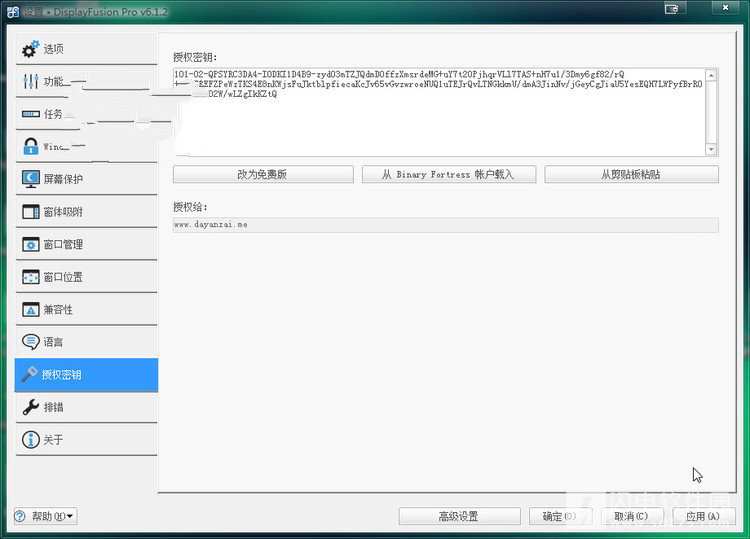Click the padlock icon for Windows logon
The width and height of the screenshot is (750, 539).
coord(31,146)
